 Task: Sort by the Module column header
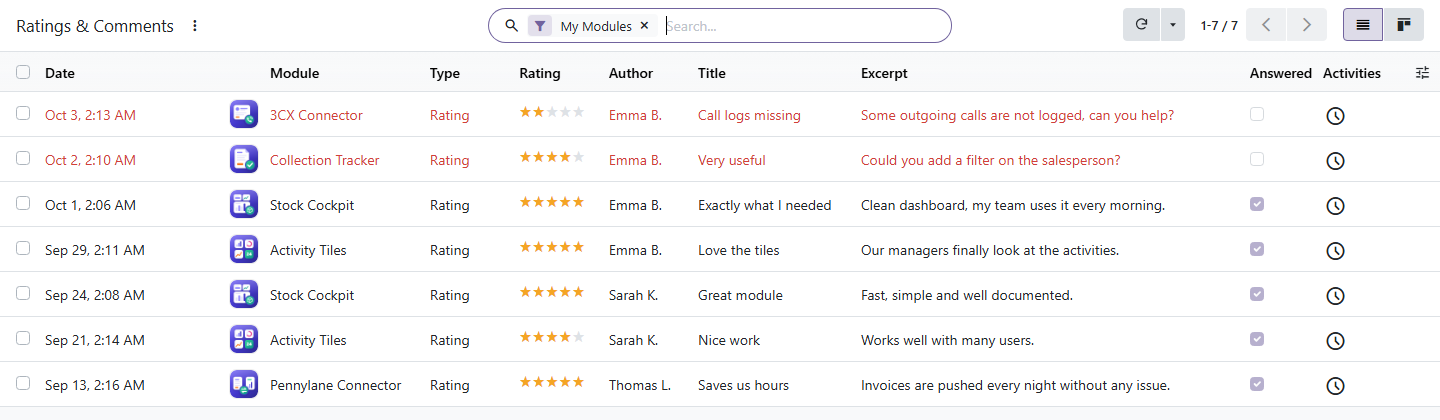(x=295, y=73)
